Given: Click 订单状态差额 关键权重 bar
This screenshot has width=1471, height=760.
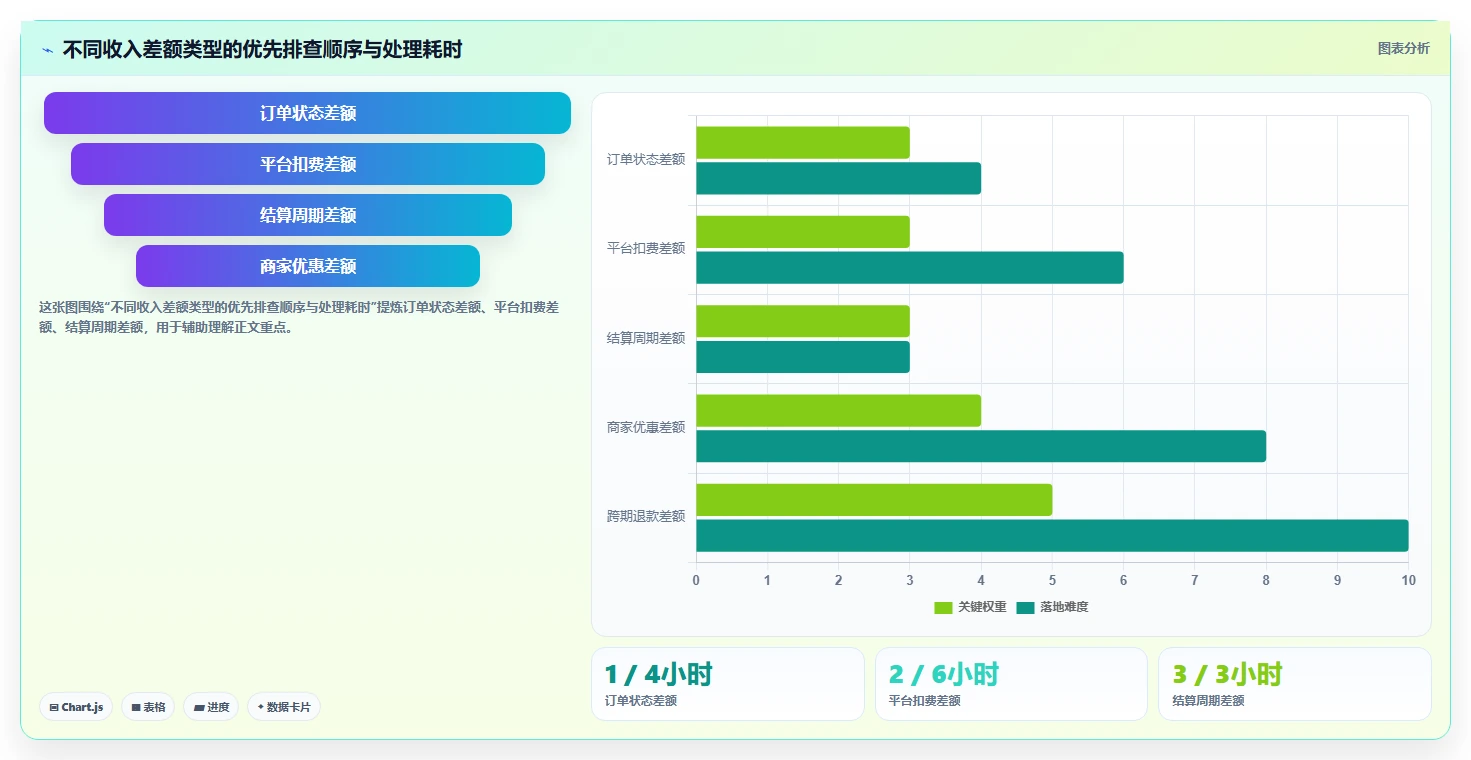Looking at the screenshot, I should click(x=803, y=142).
